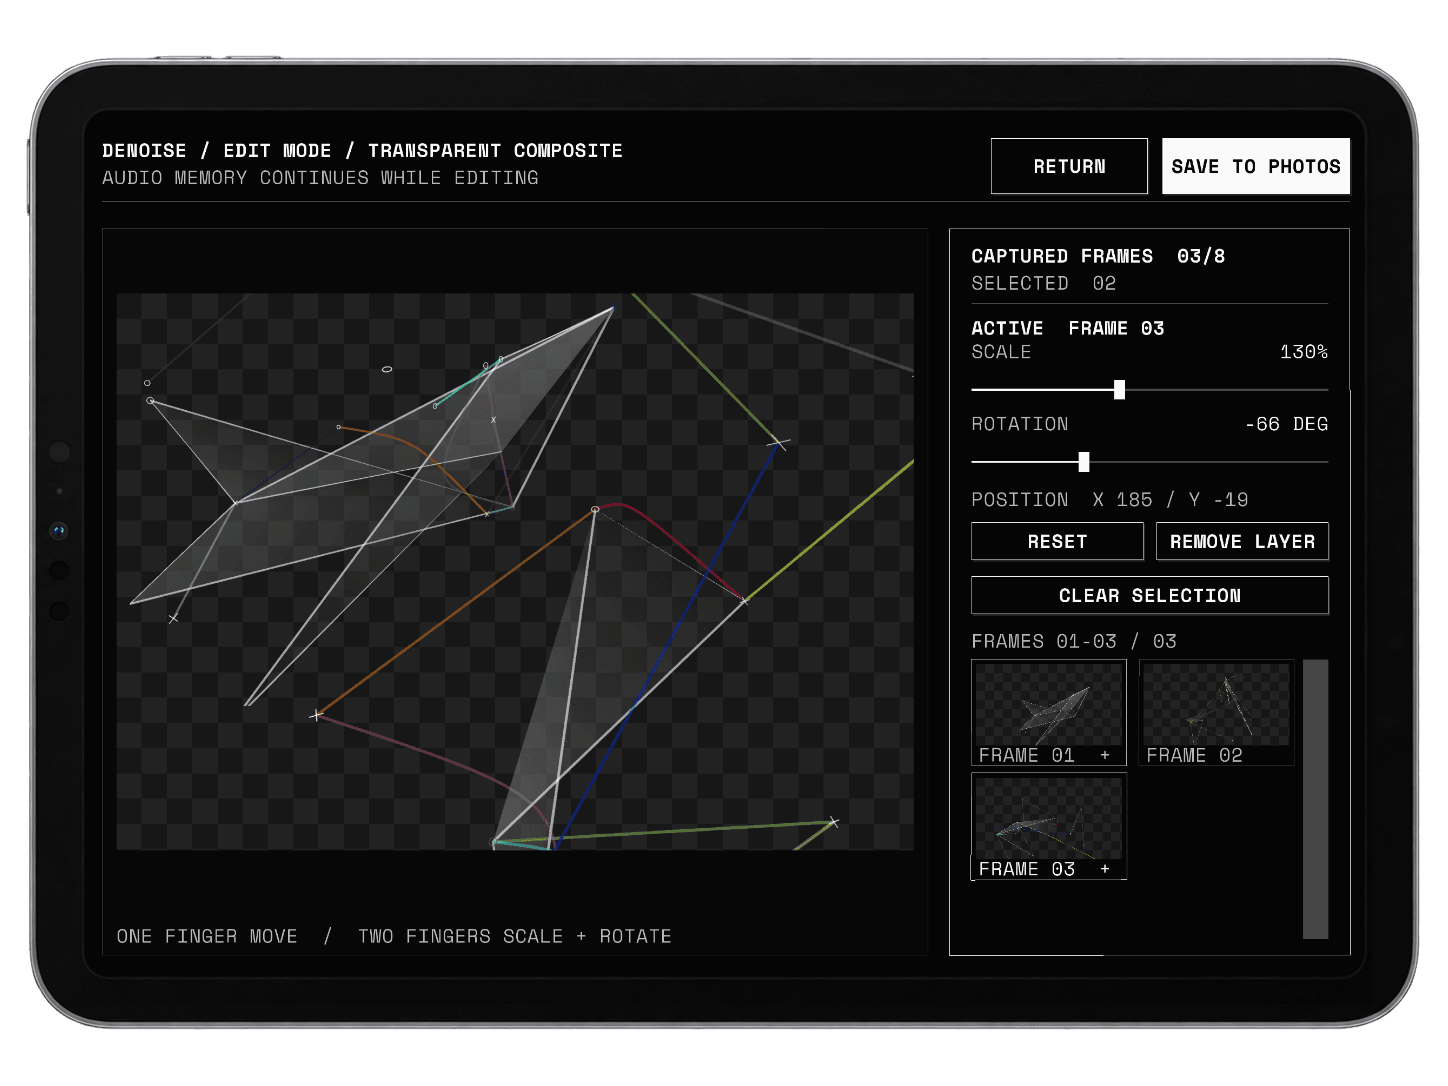
Task: Click the "SELECTED 02" text
Action: tap(1044, 283)
